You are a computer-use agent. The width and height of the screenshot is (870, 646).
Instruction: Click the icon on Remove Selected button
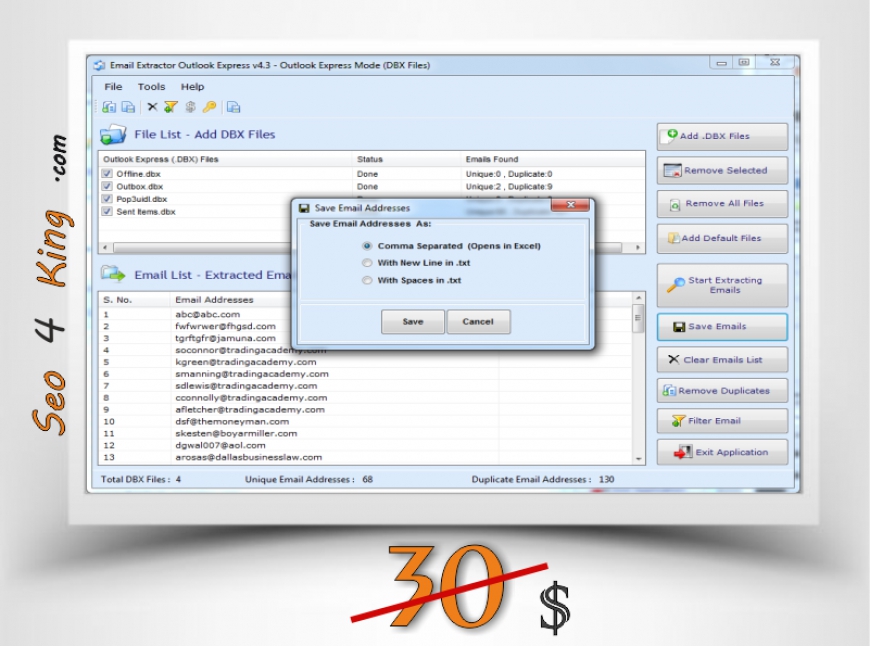coord(672,170)
